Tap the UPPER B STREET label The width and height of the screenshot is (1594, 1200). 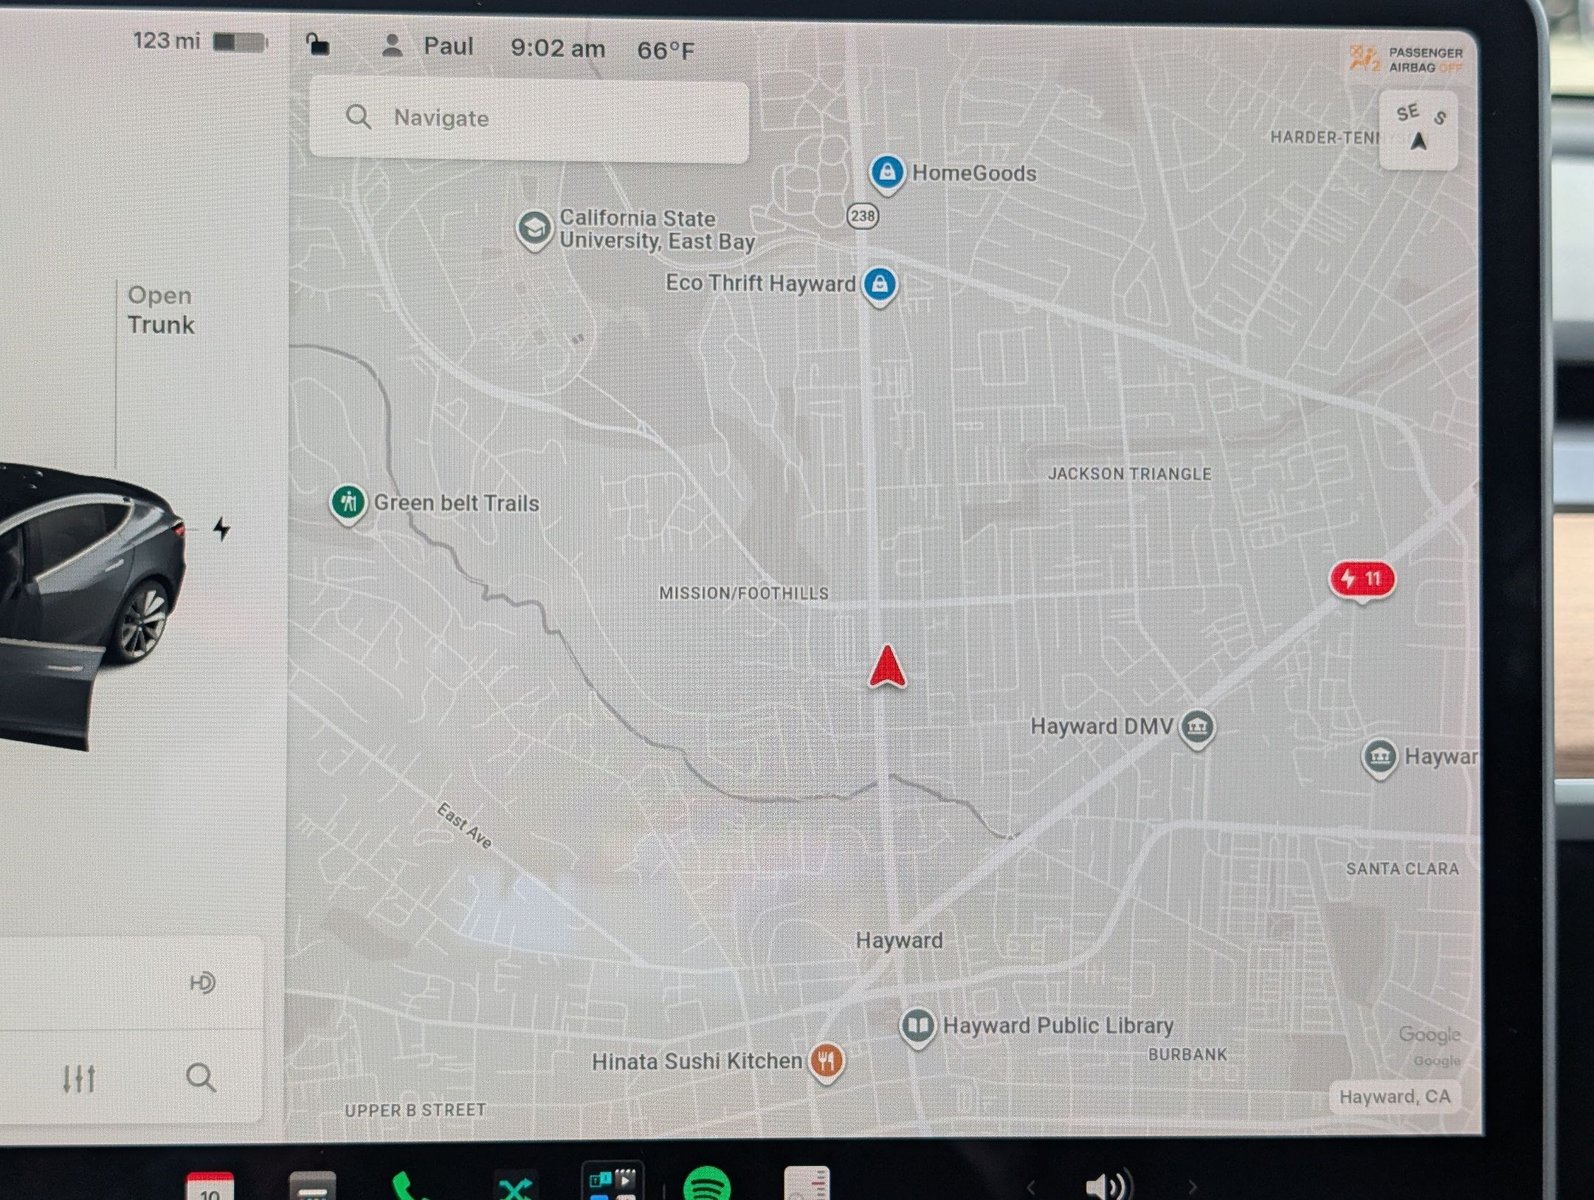pyautogui.click(x=415, y=1110)
